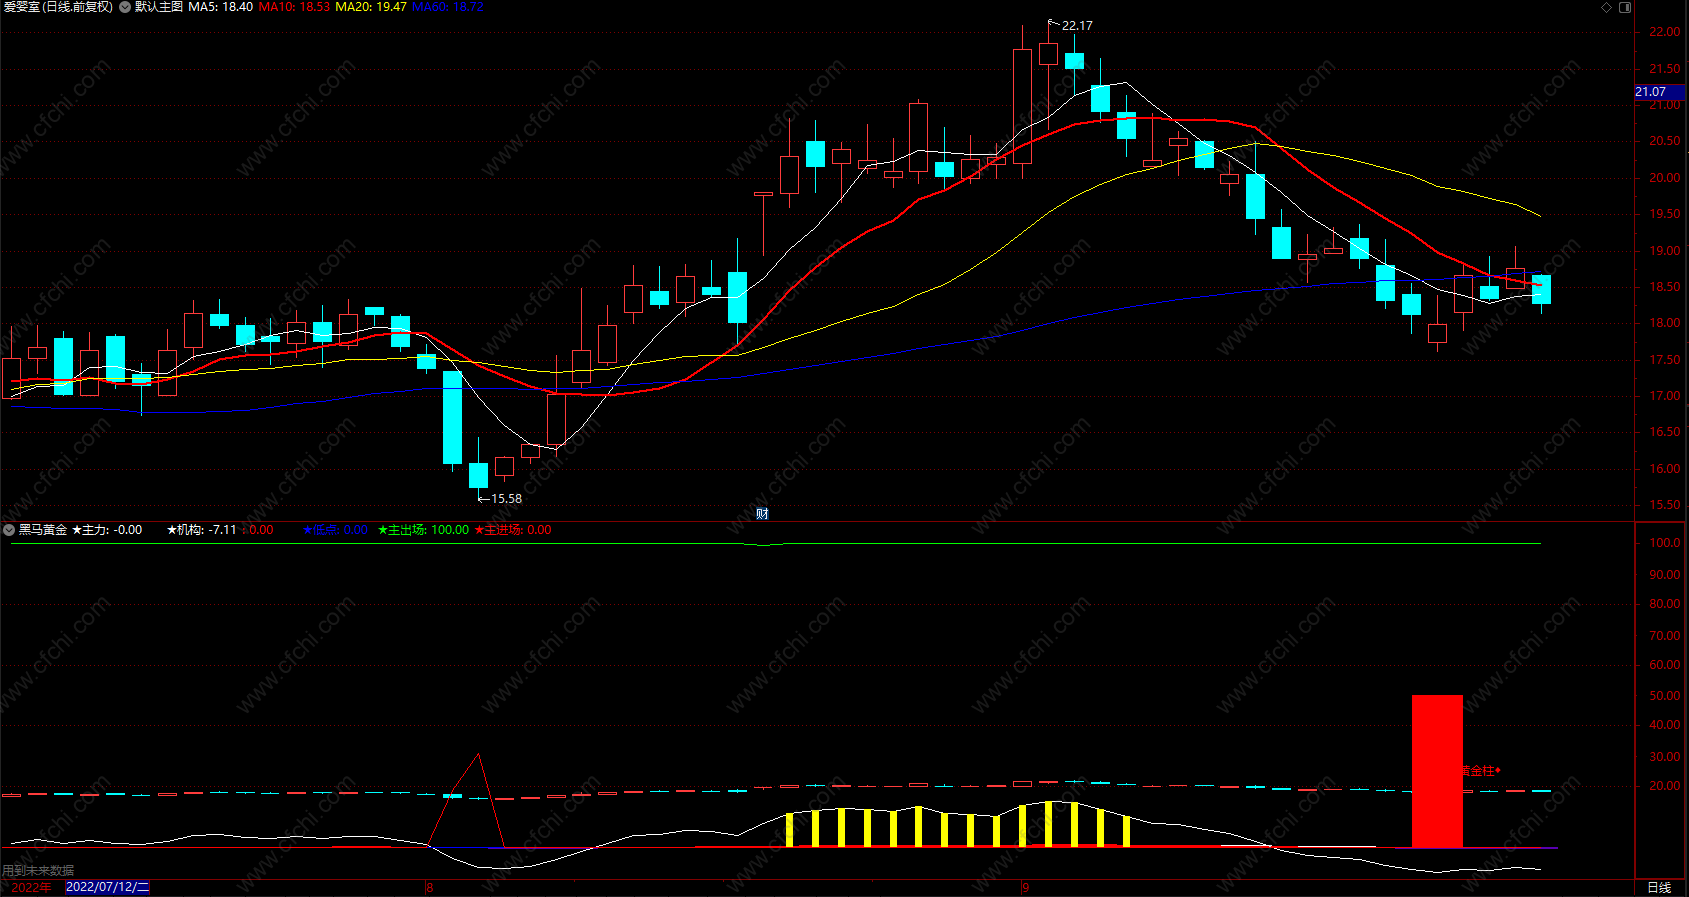Screen dimensions: 1689x897
Task: Click the 黑马黄金 indicator name
Action: click(x=43, y=530)
